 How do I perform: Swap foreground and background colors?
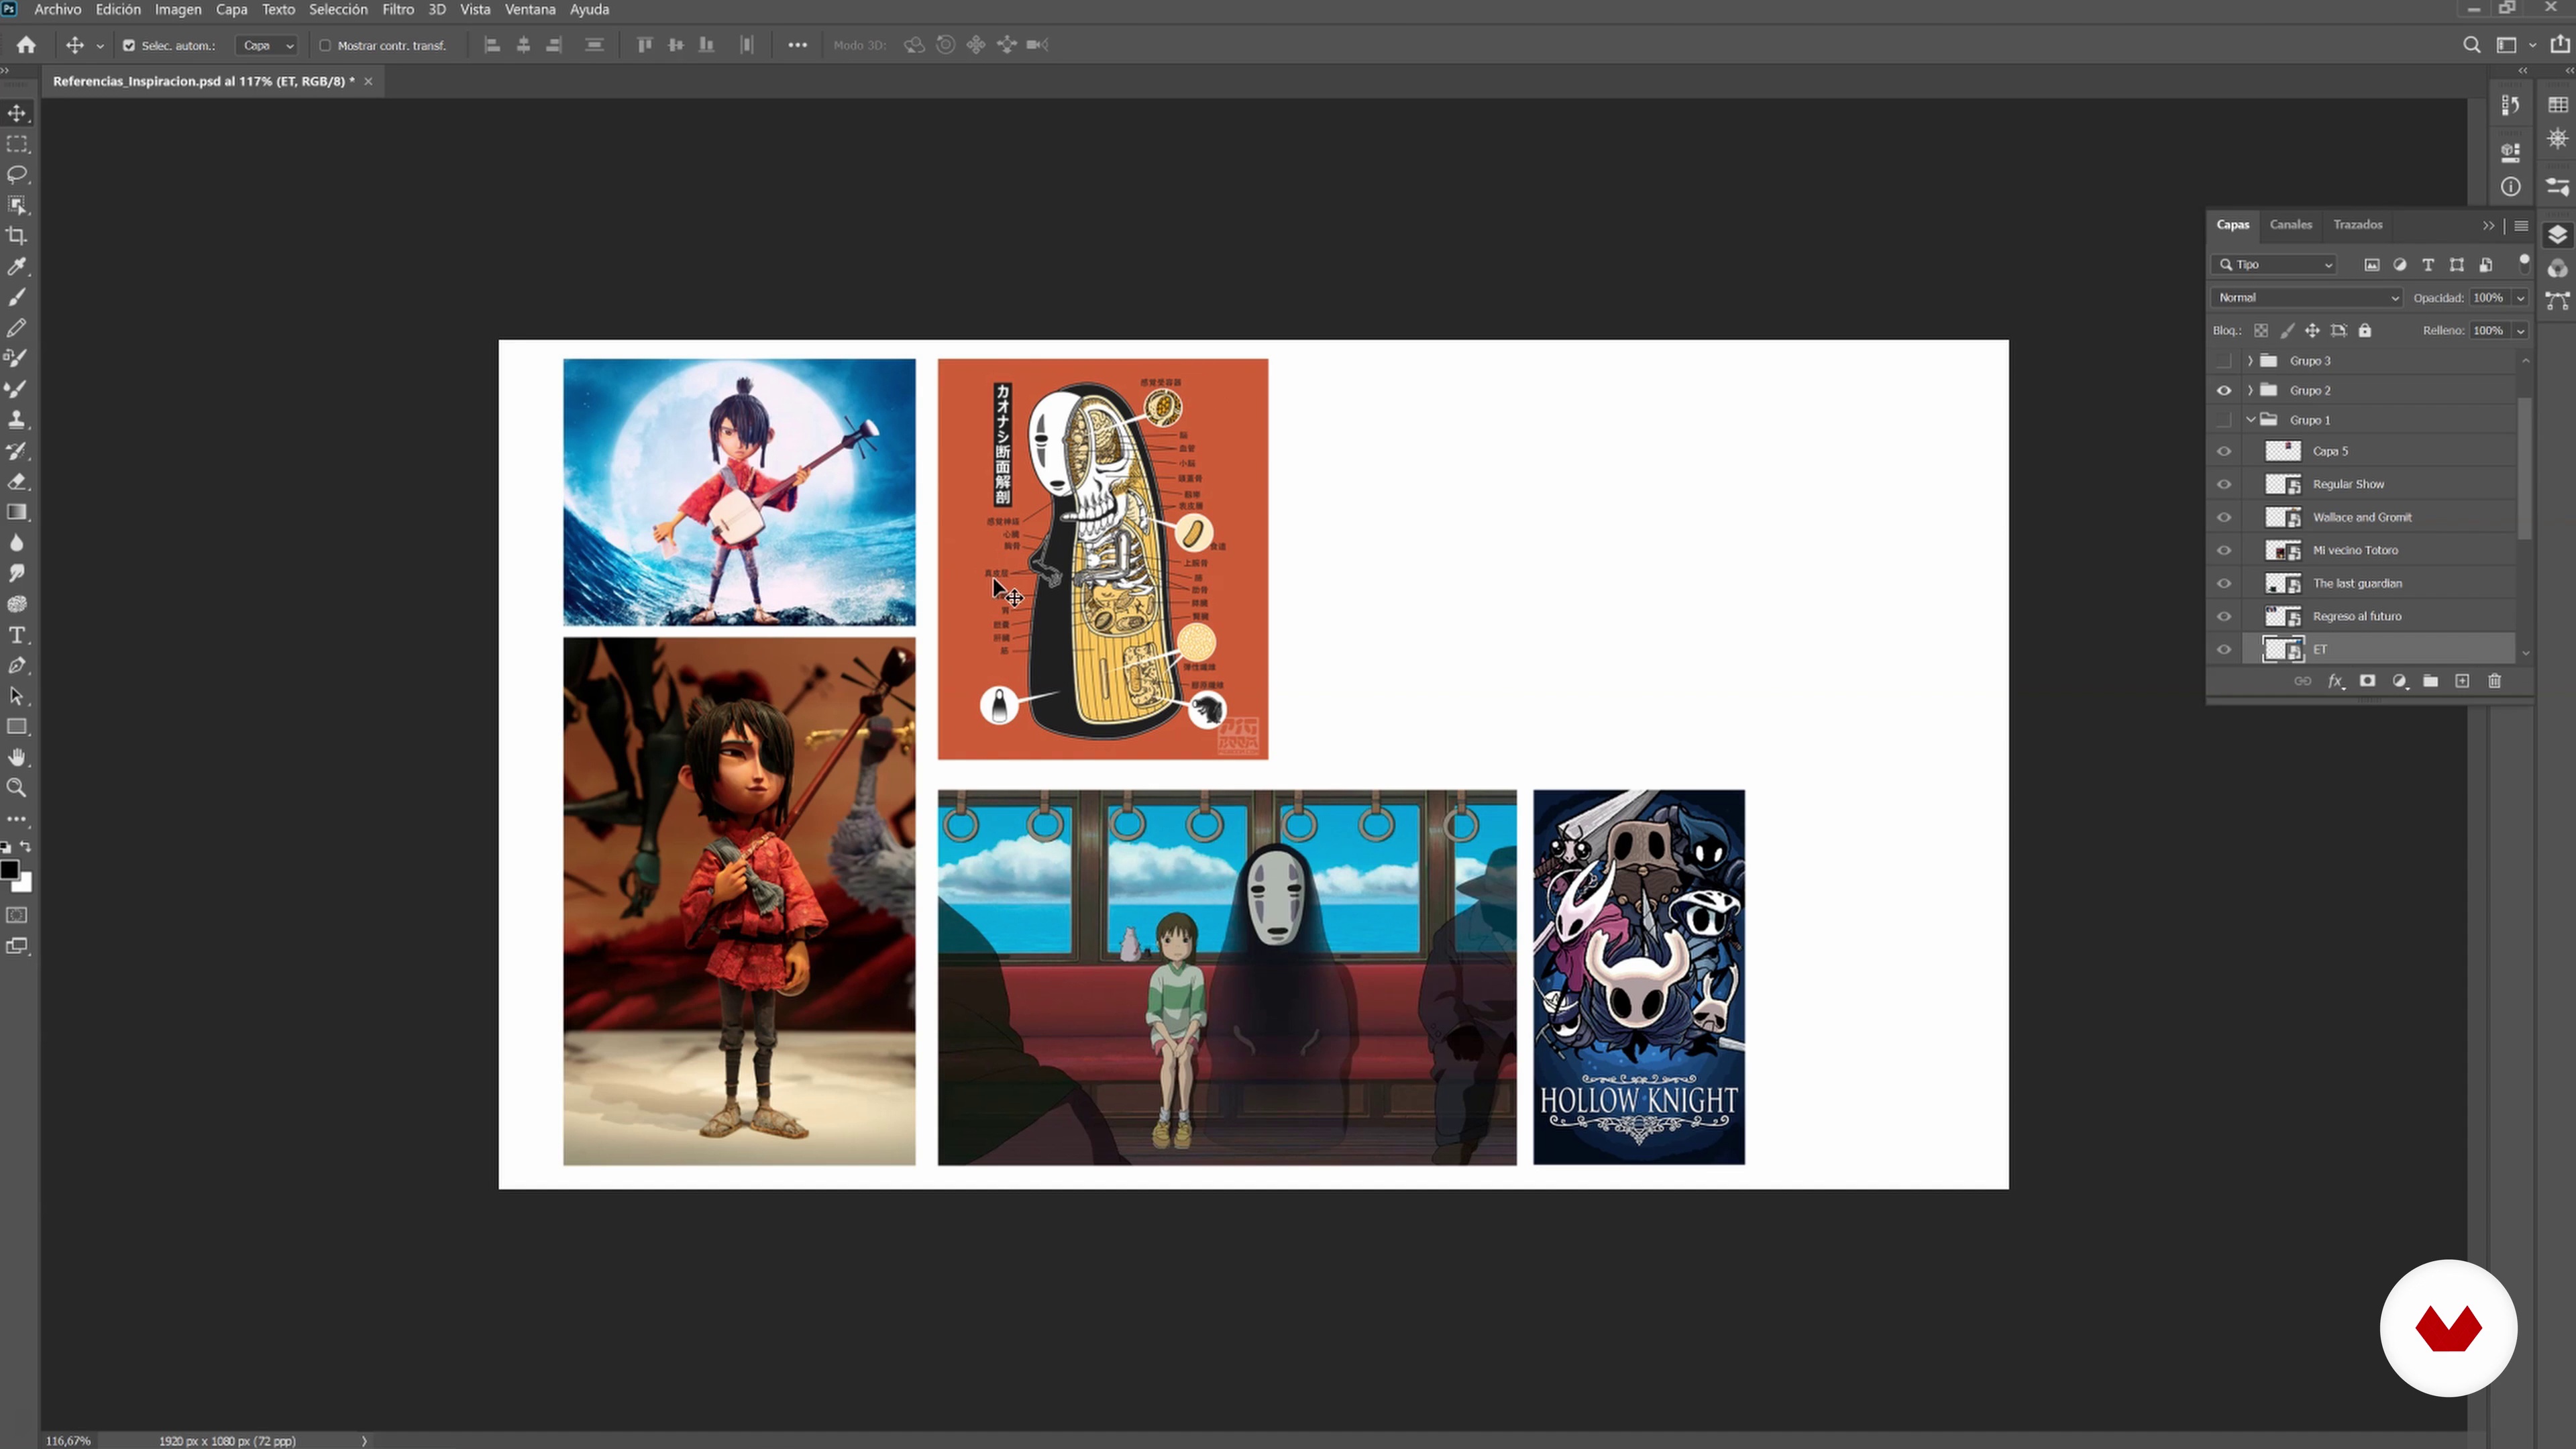[x=26, y=847]
